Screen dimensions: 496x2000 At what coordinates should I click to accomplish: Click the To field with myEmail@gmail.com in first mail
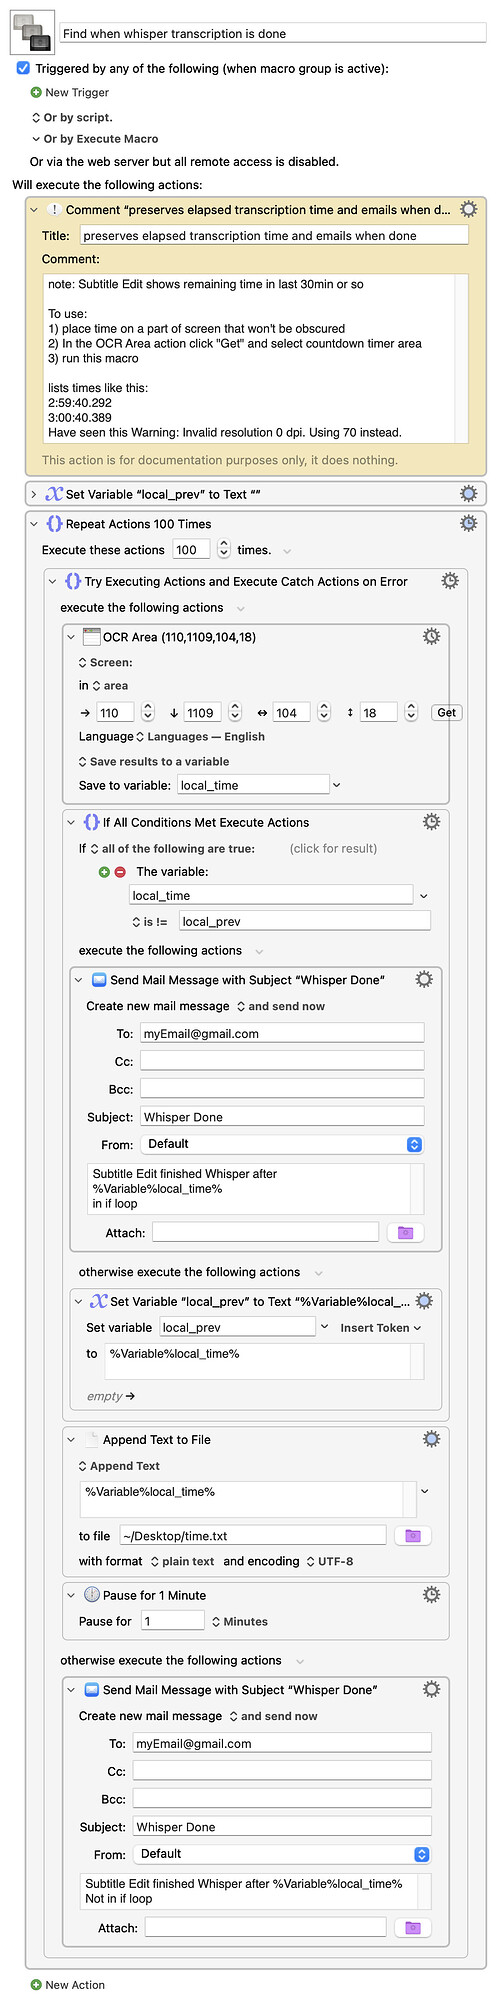coord(282,1033)
